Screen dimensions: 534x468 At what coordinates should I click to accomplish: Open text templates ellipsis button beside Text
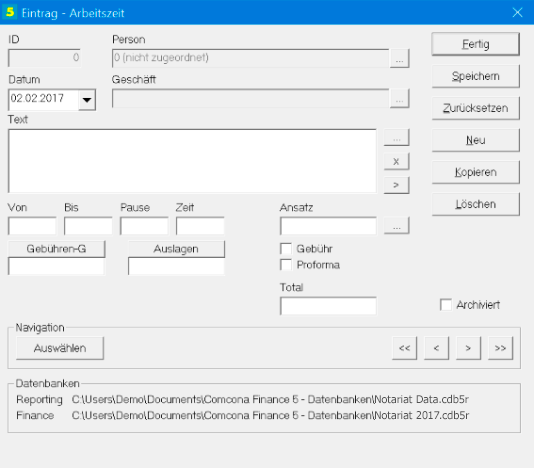(396, 138)
